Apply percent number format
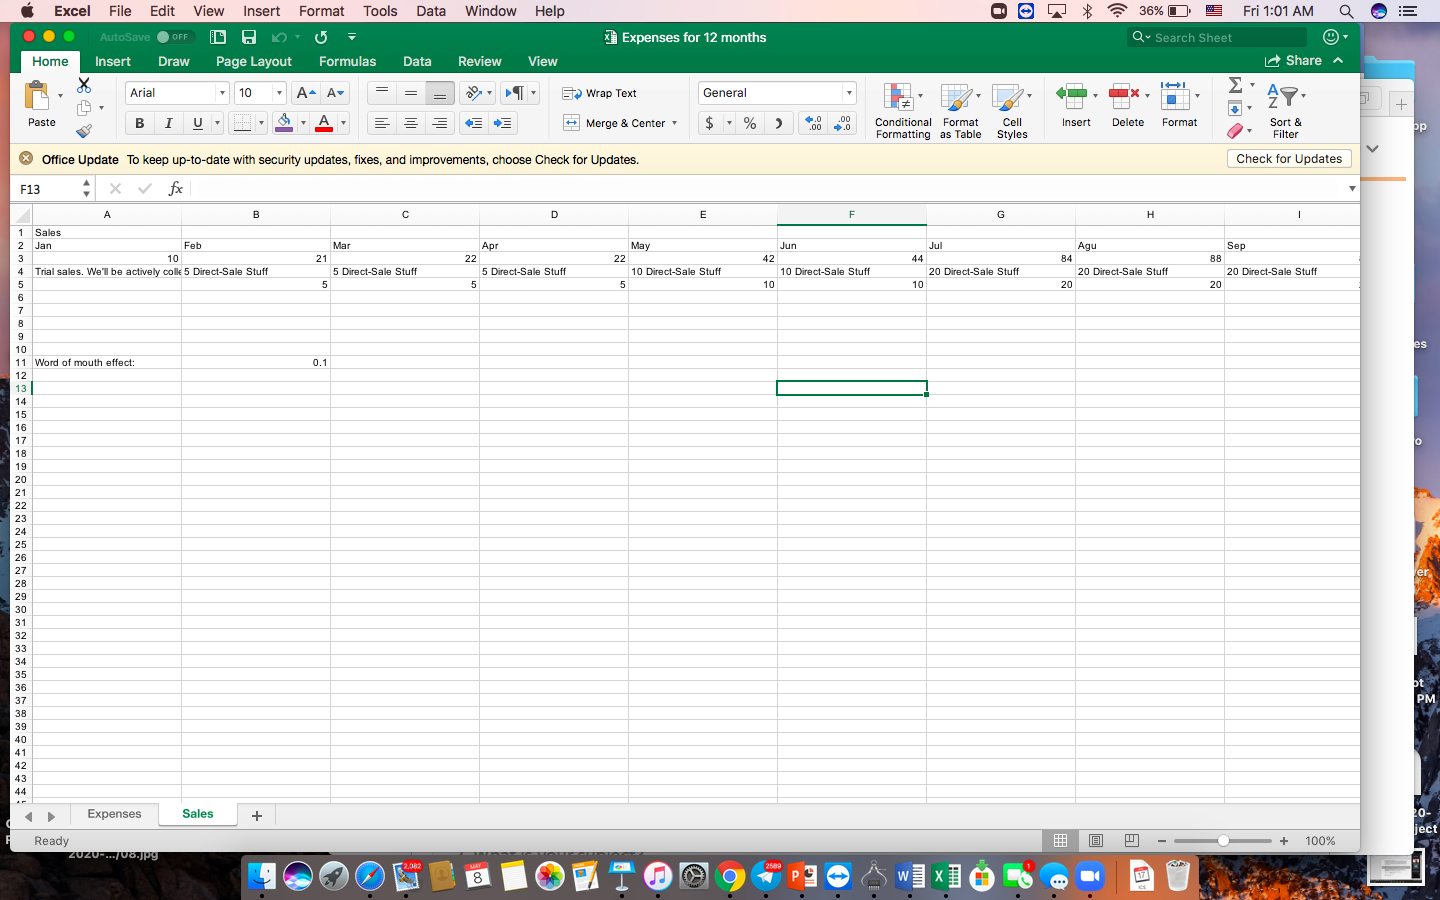This screenshot has width=1440, height=900. pyautogui.click(x=748, y=123)
